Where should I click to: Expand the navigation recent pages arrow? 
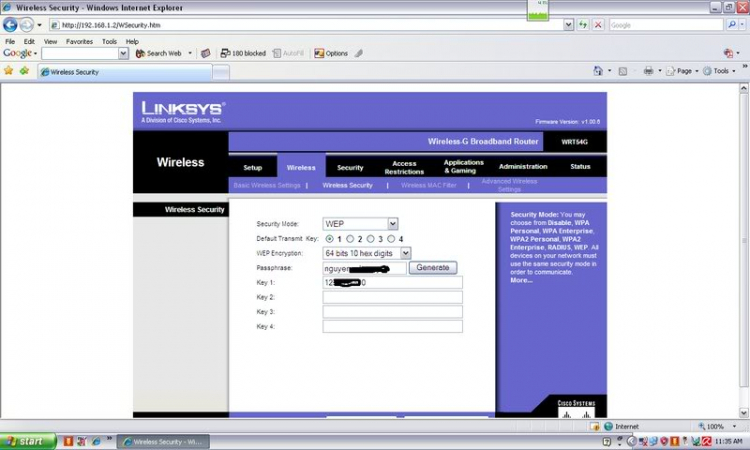click(39, 25)
